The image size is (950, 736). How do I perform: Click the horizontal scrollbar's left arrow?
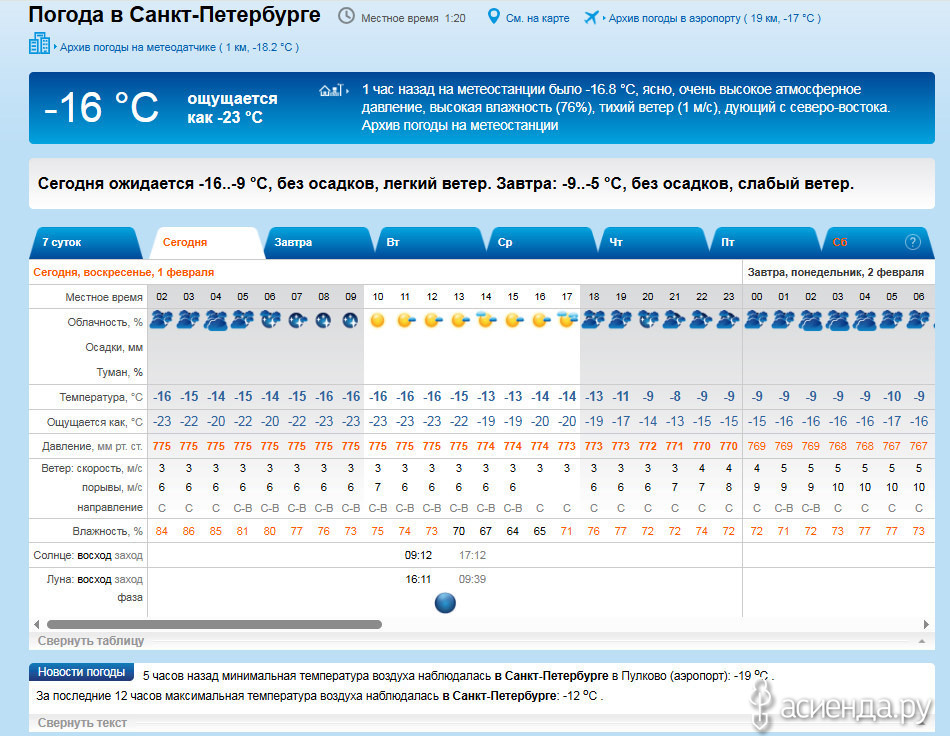(x=37, y=624)
